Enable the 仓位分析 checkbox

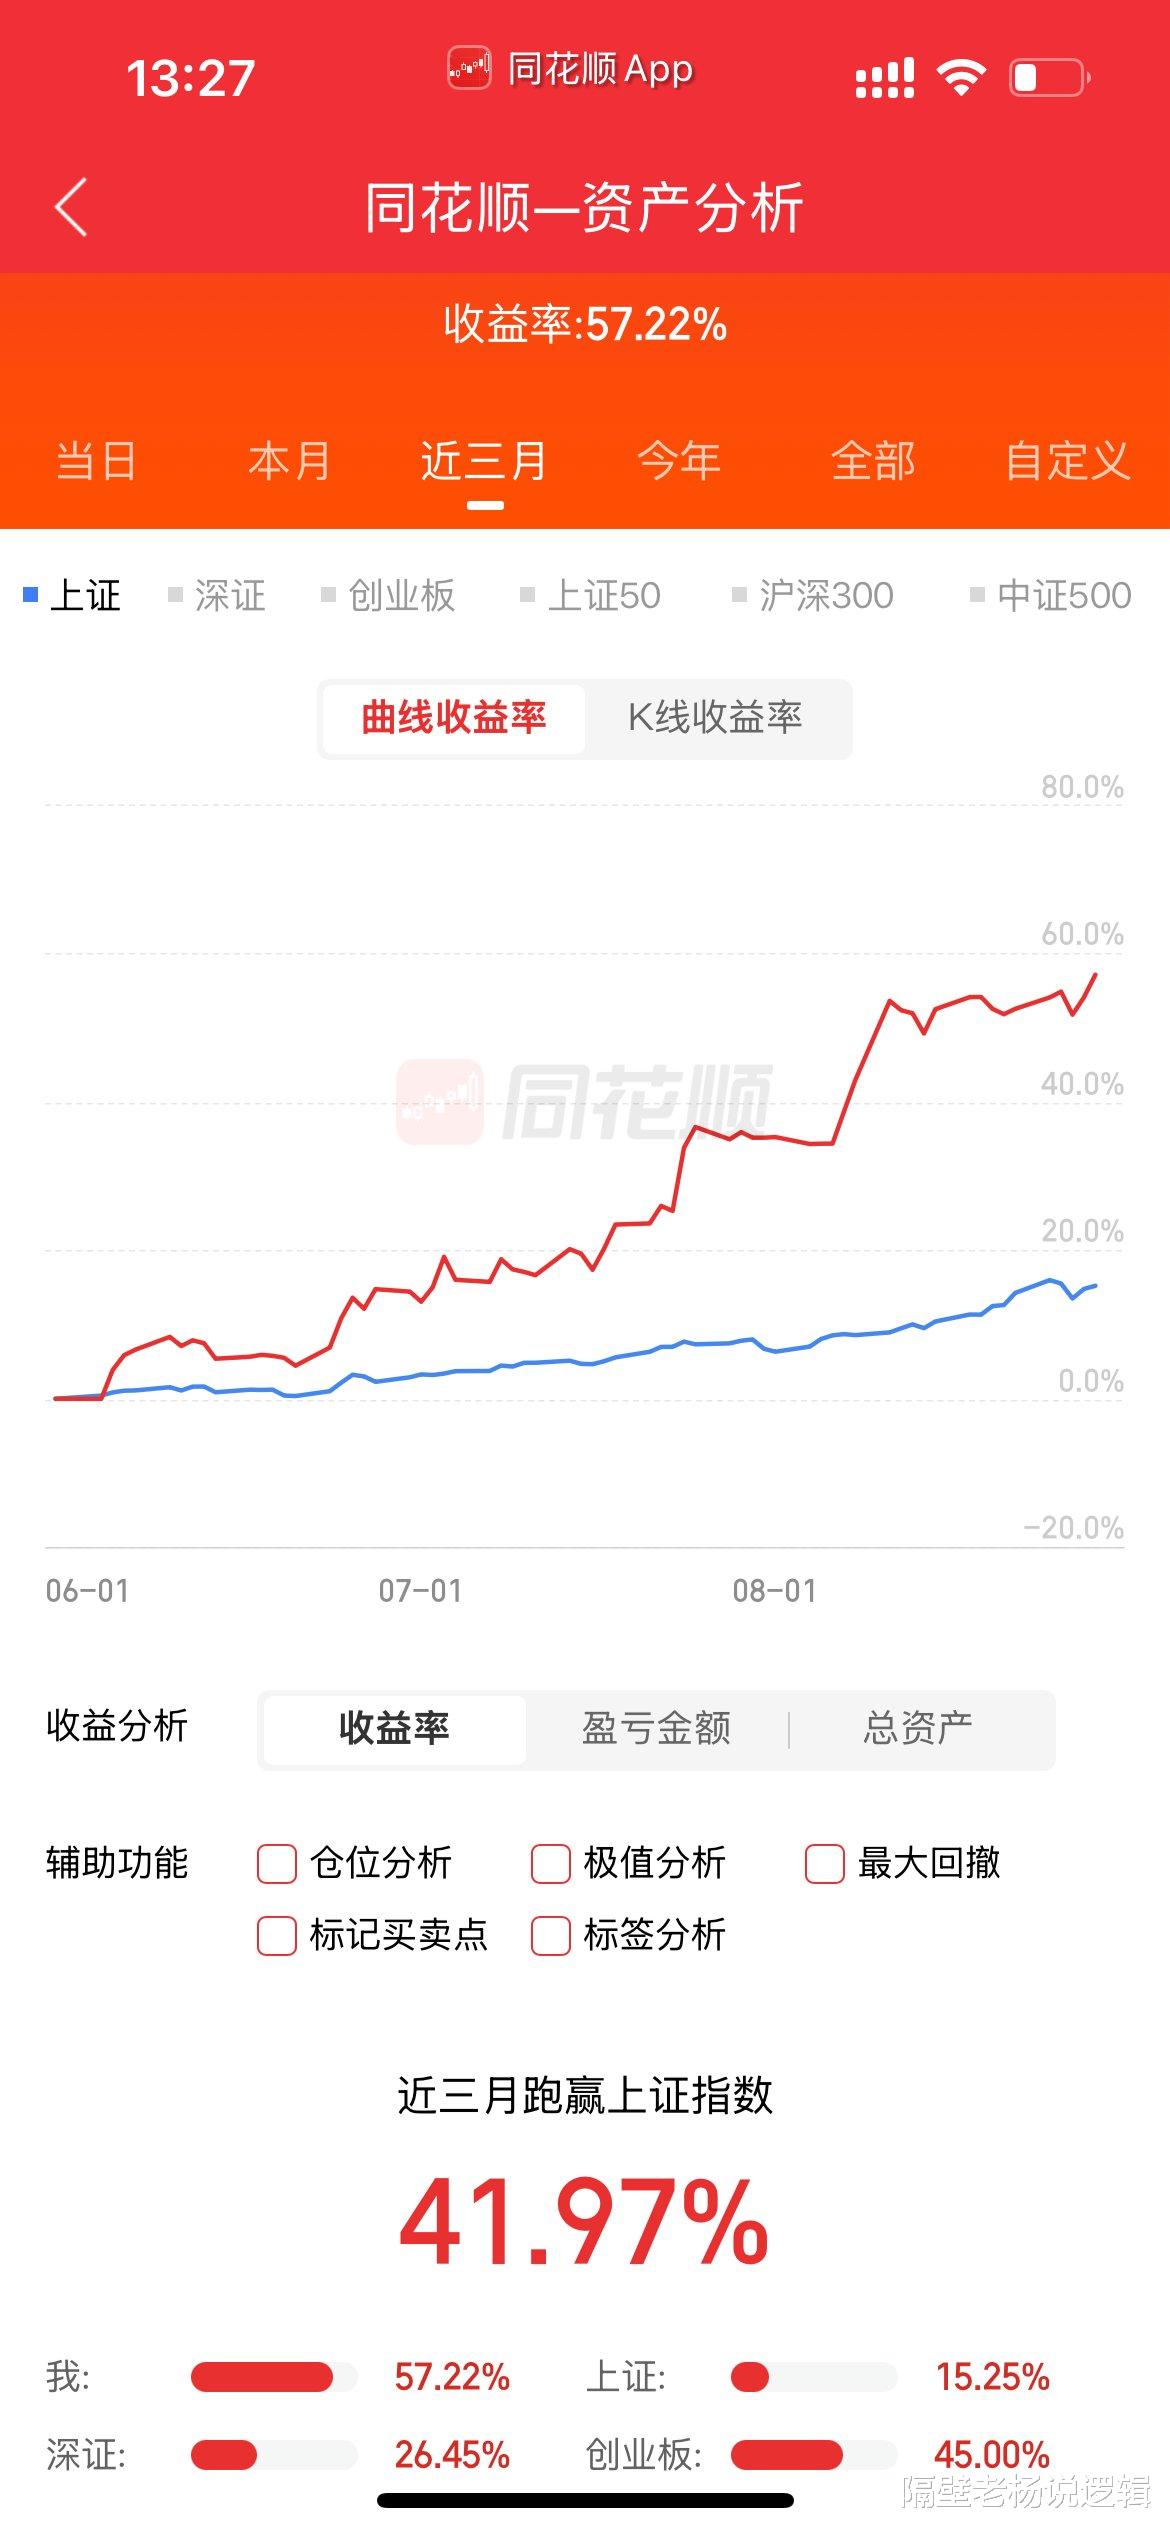(x=277, y=1863)
